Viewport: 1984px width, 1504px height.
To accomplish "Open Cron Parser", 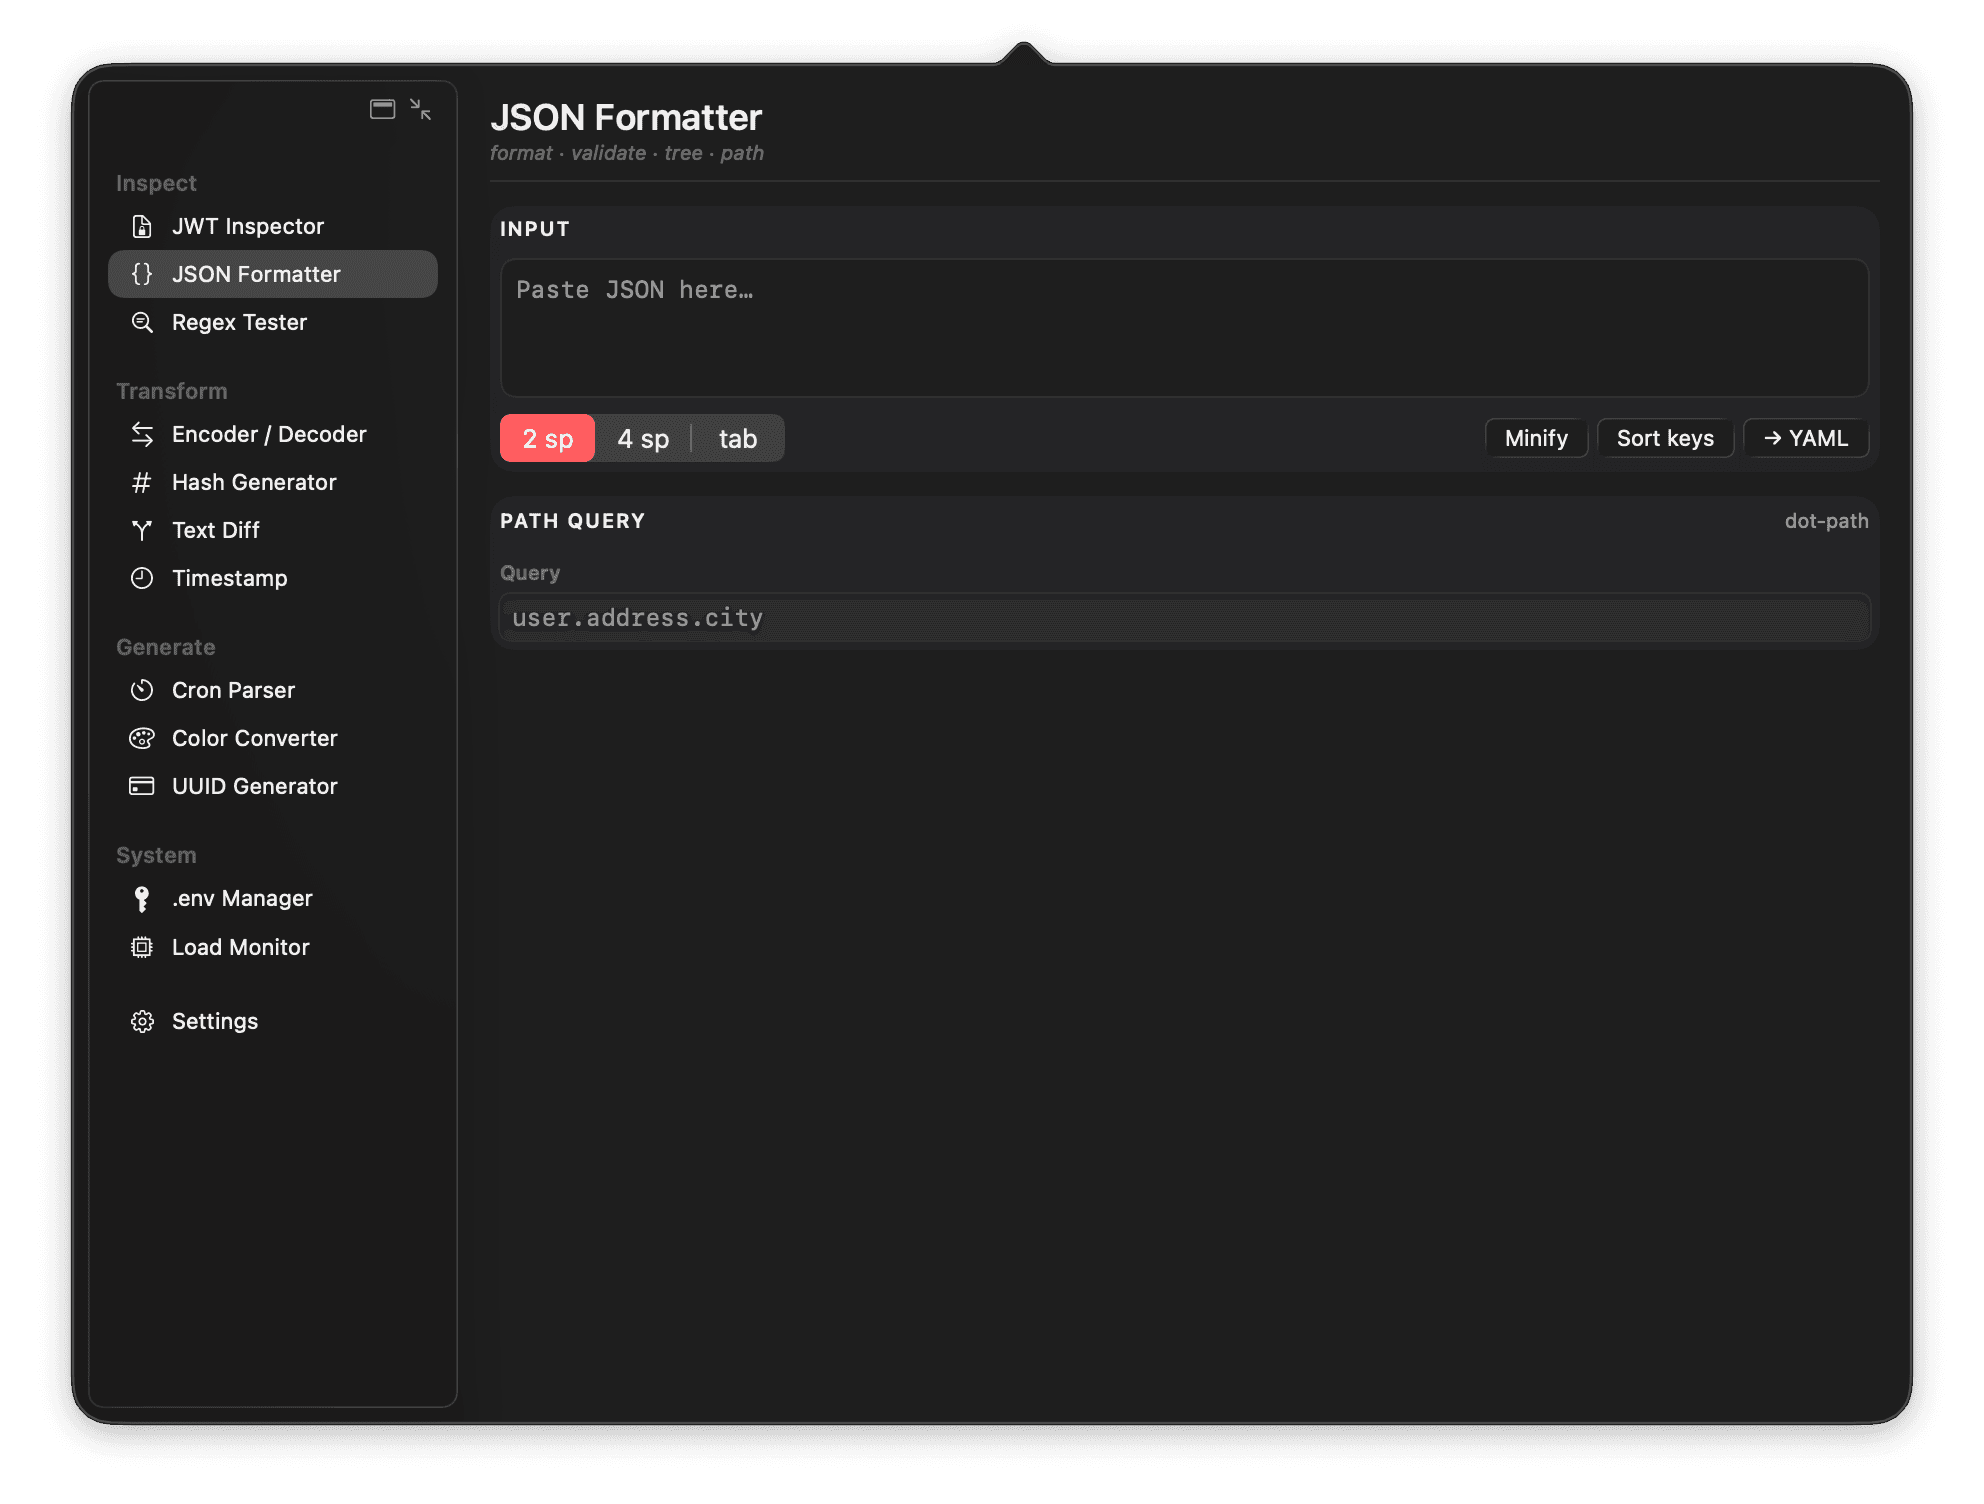I will [273, 690].
